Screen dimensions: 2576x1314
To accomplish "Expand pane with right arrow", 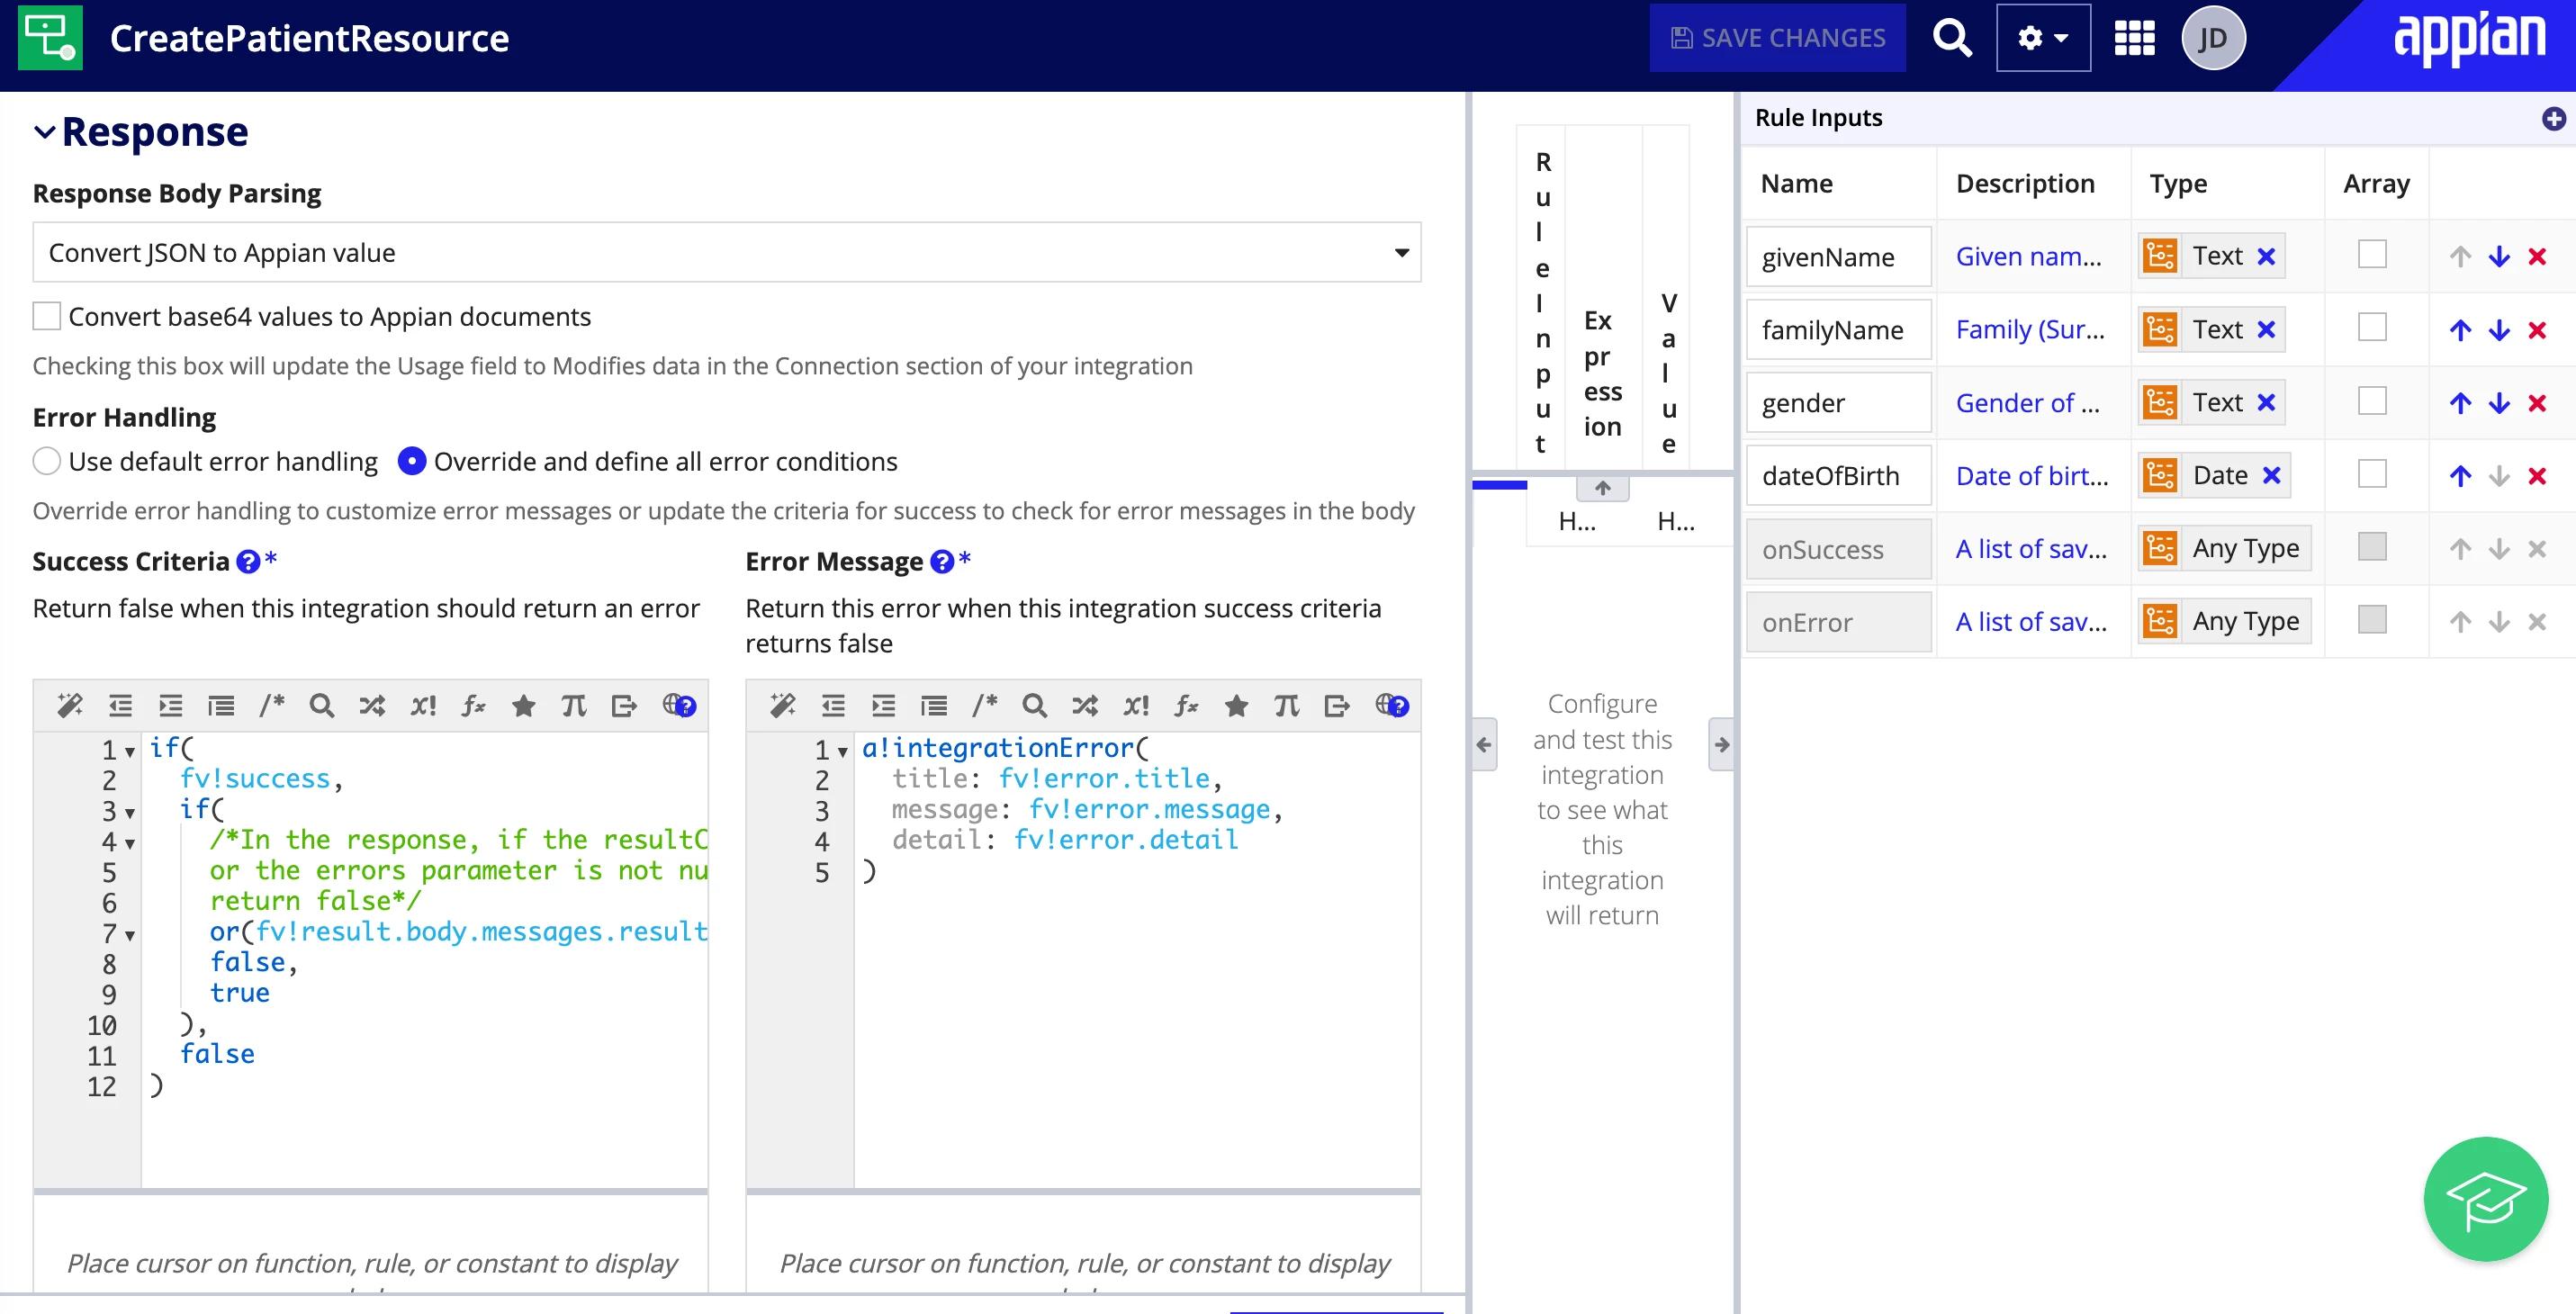I will 1721,744.
